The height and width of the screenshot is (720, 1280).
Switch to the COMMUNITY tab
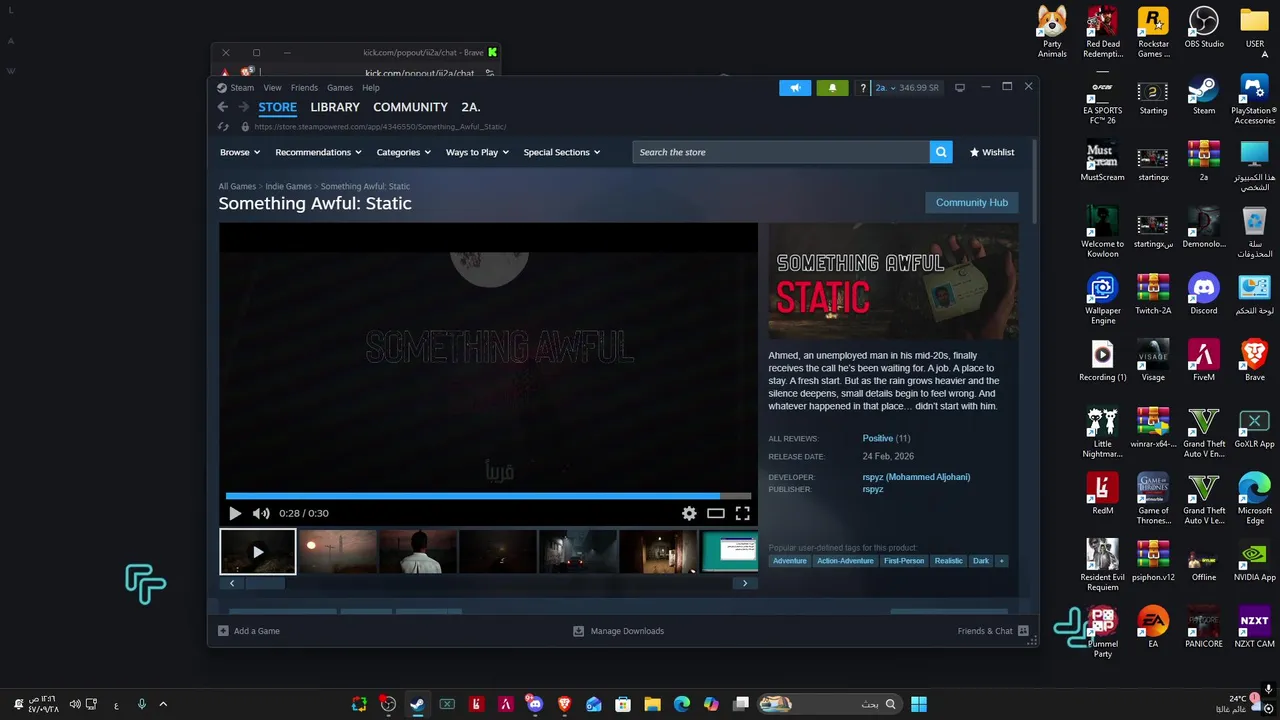[410, 107]
